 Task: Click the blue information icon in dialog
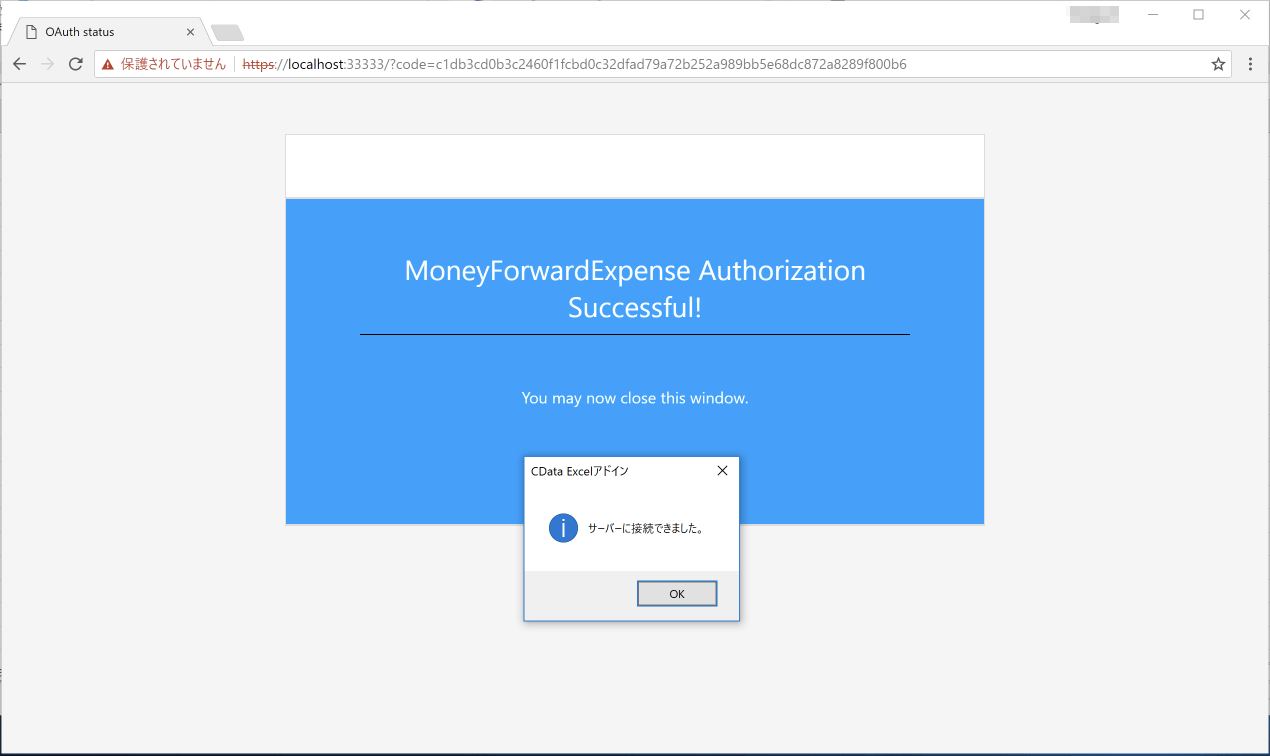click(x=563, y=528)
